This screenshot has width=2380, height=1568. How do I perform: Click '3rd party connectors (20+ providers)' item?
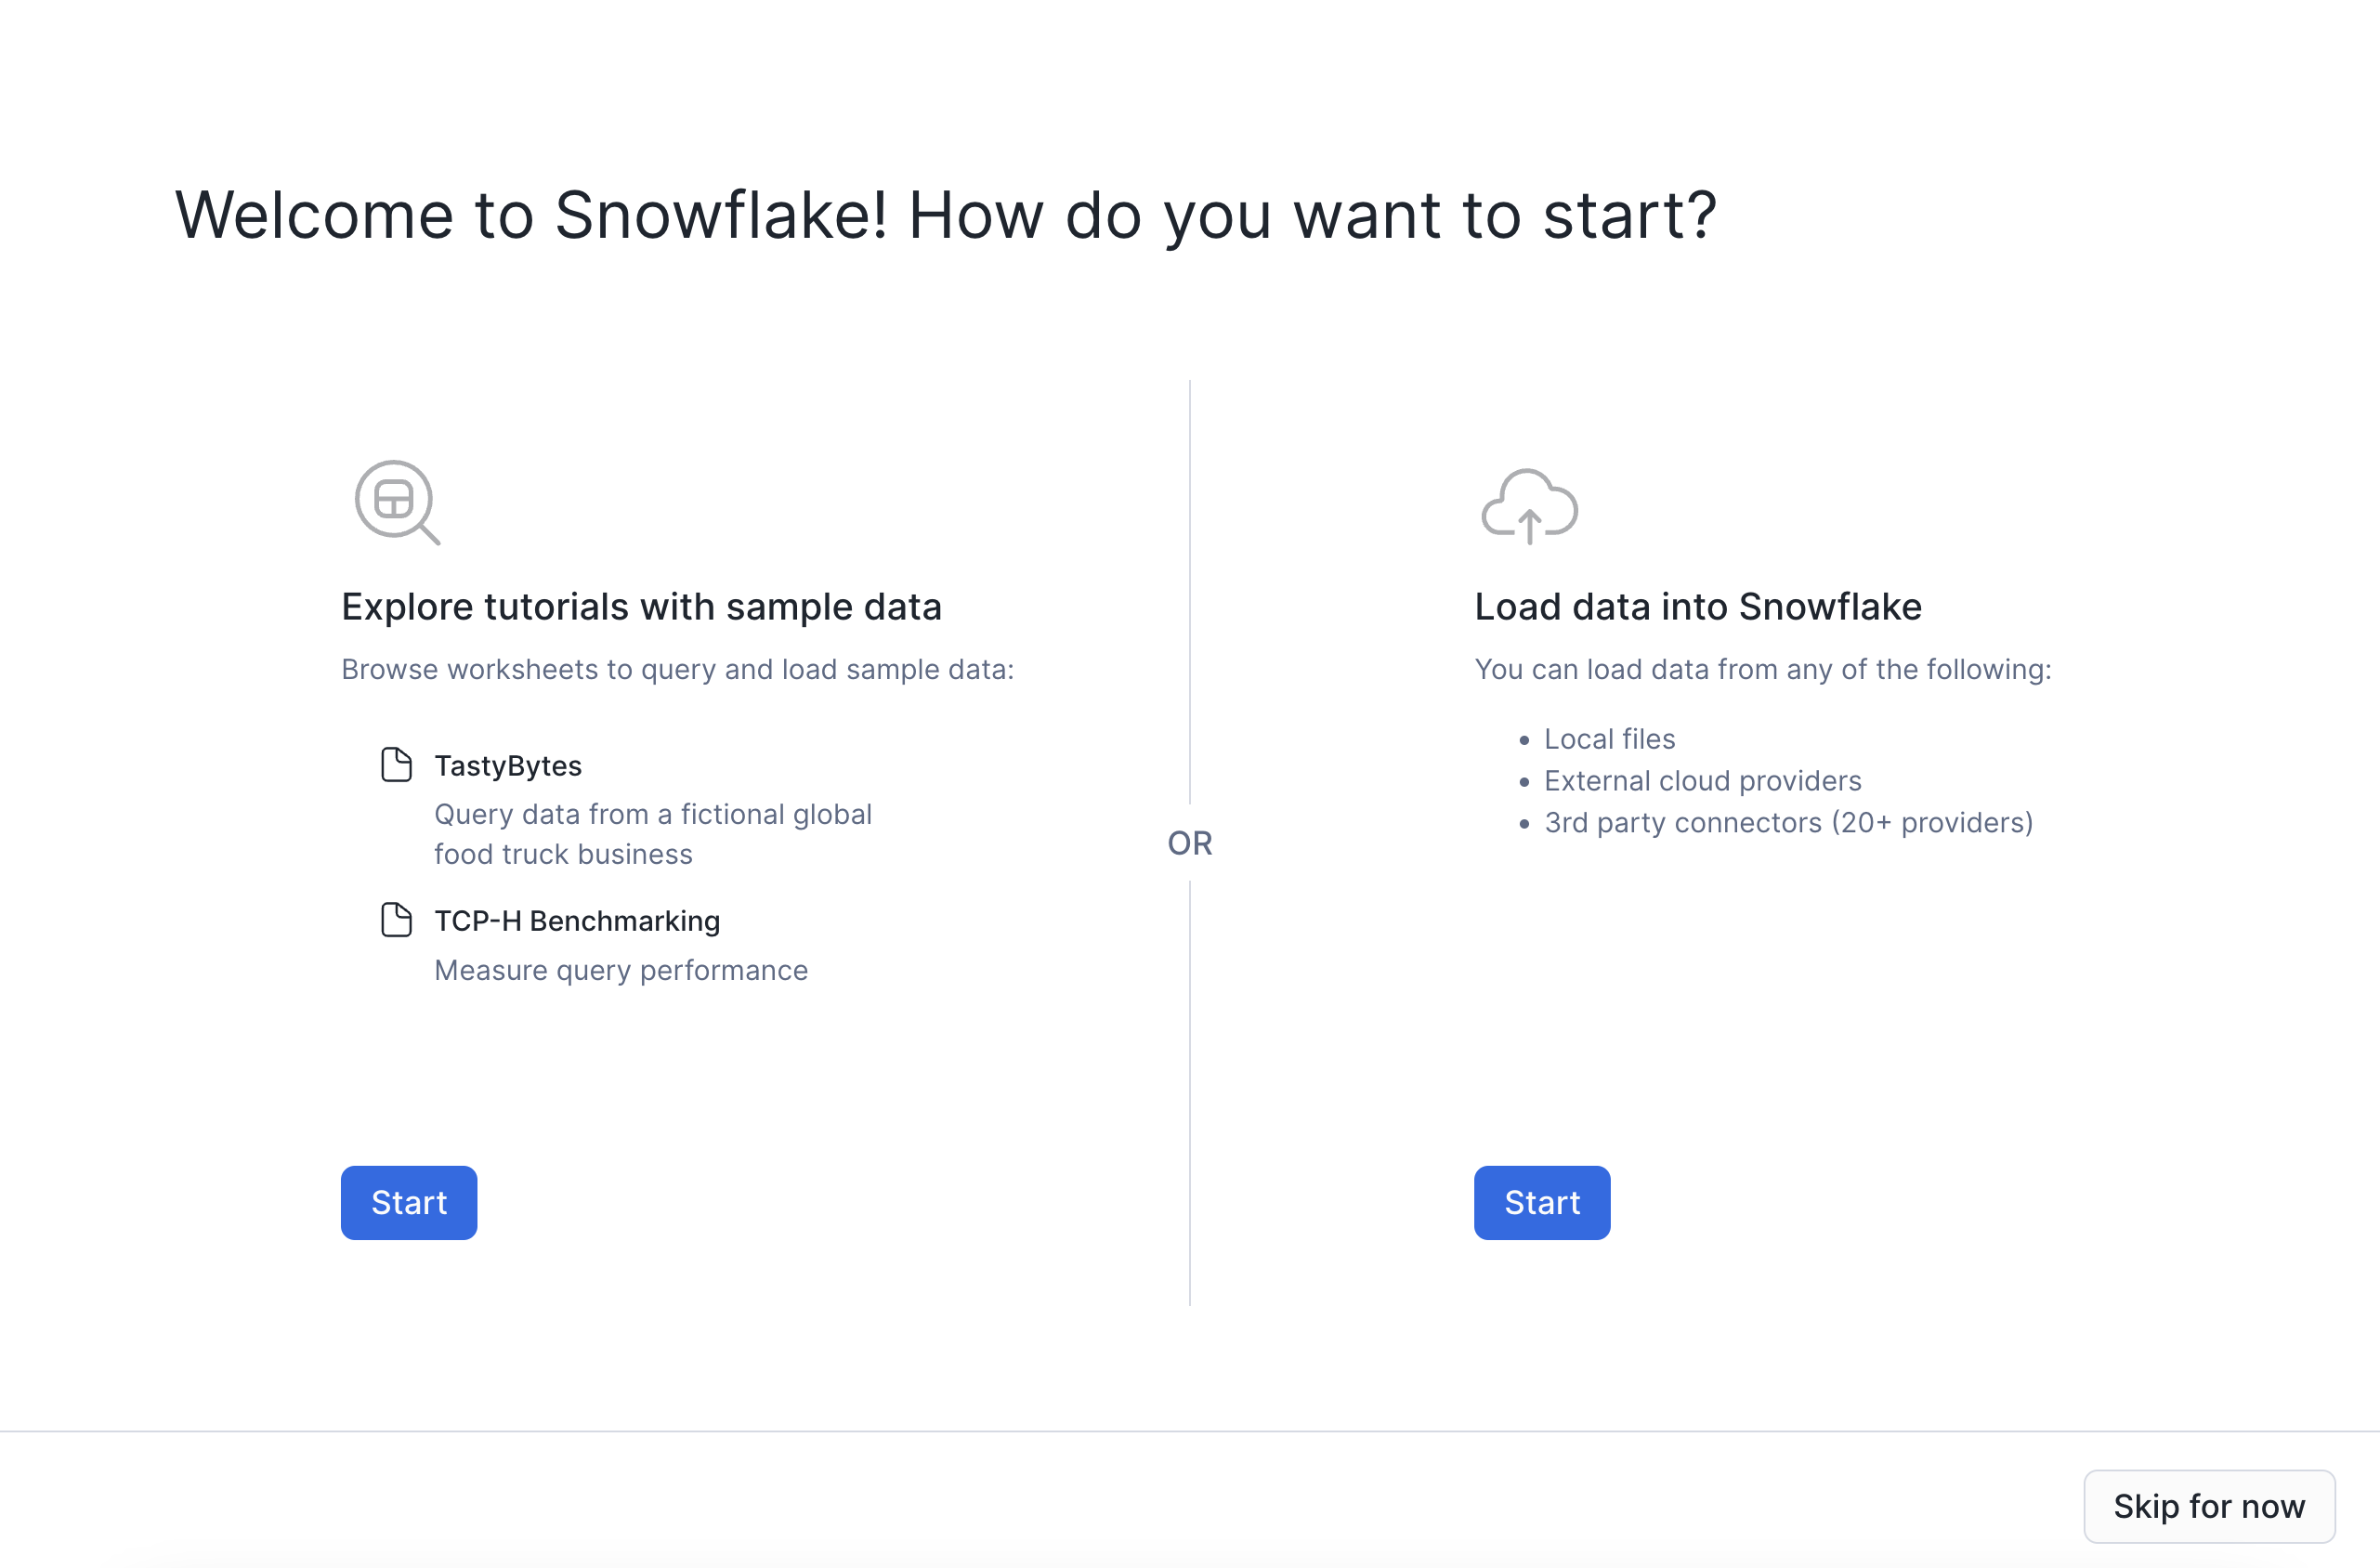pyautogui.click(x=1788, y=823)
